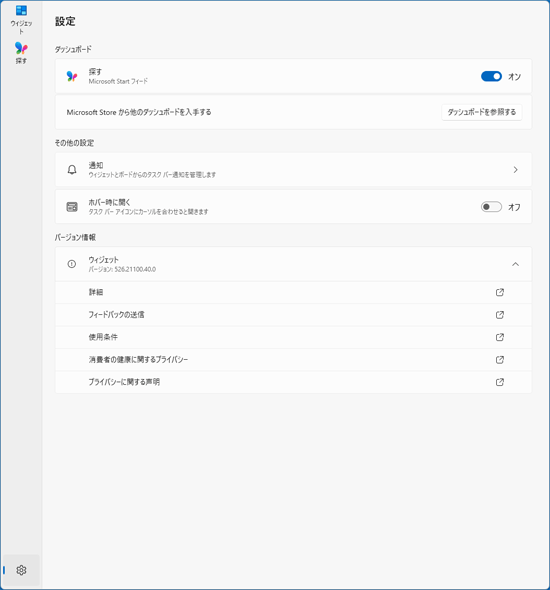Click the オフ label beside the hover toggle

(x=514, y=207)
